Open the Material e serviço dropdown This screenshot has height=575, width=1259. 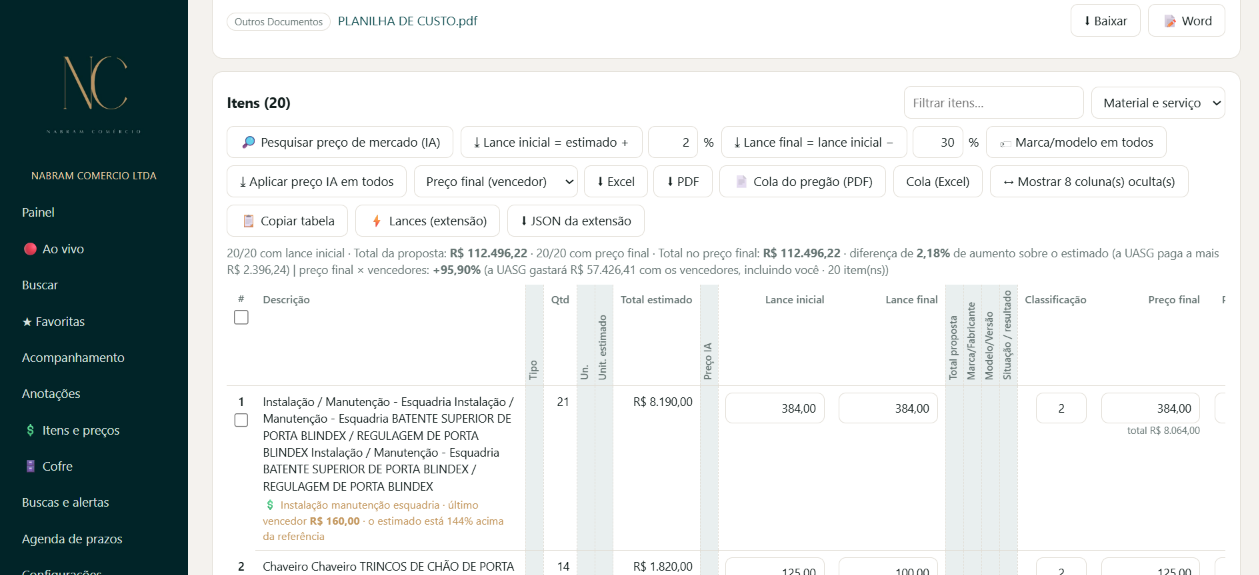(x=1158, y=103)
